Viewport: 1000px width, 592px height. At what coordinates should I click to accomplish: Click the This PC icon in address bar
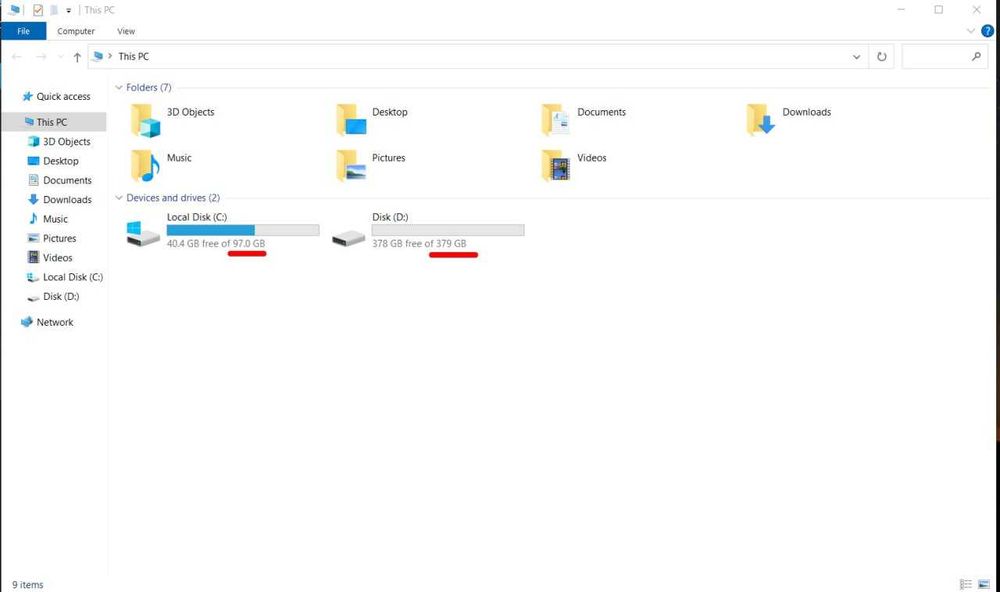98,56
